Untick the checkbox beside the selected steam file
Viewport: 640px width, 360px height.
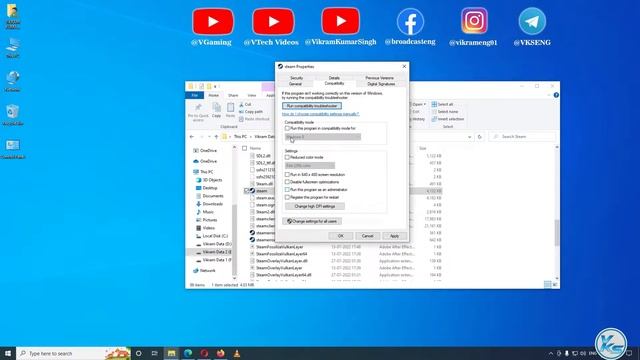(246, 191)
